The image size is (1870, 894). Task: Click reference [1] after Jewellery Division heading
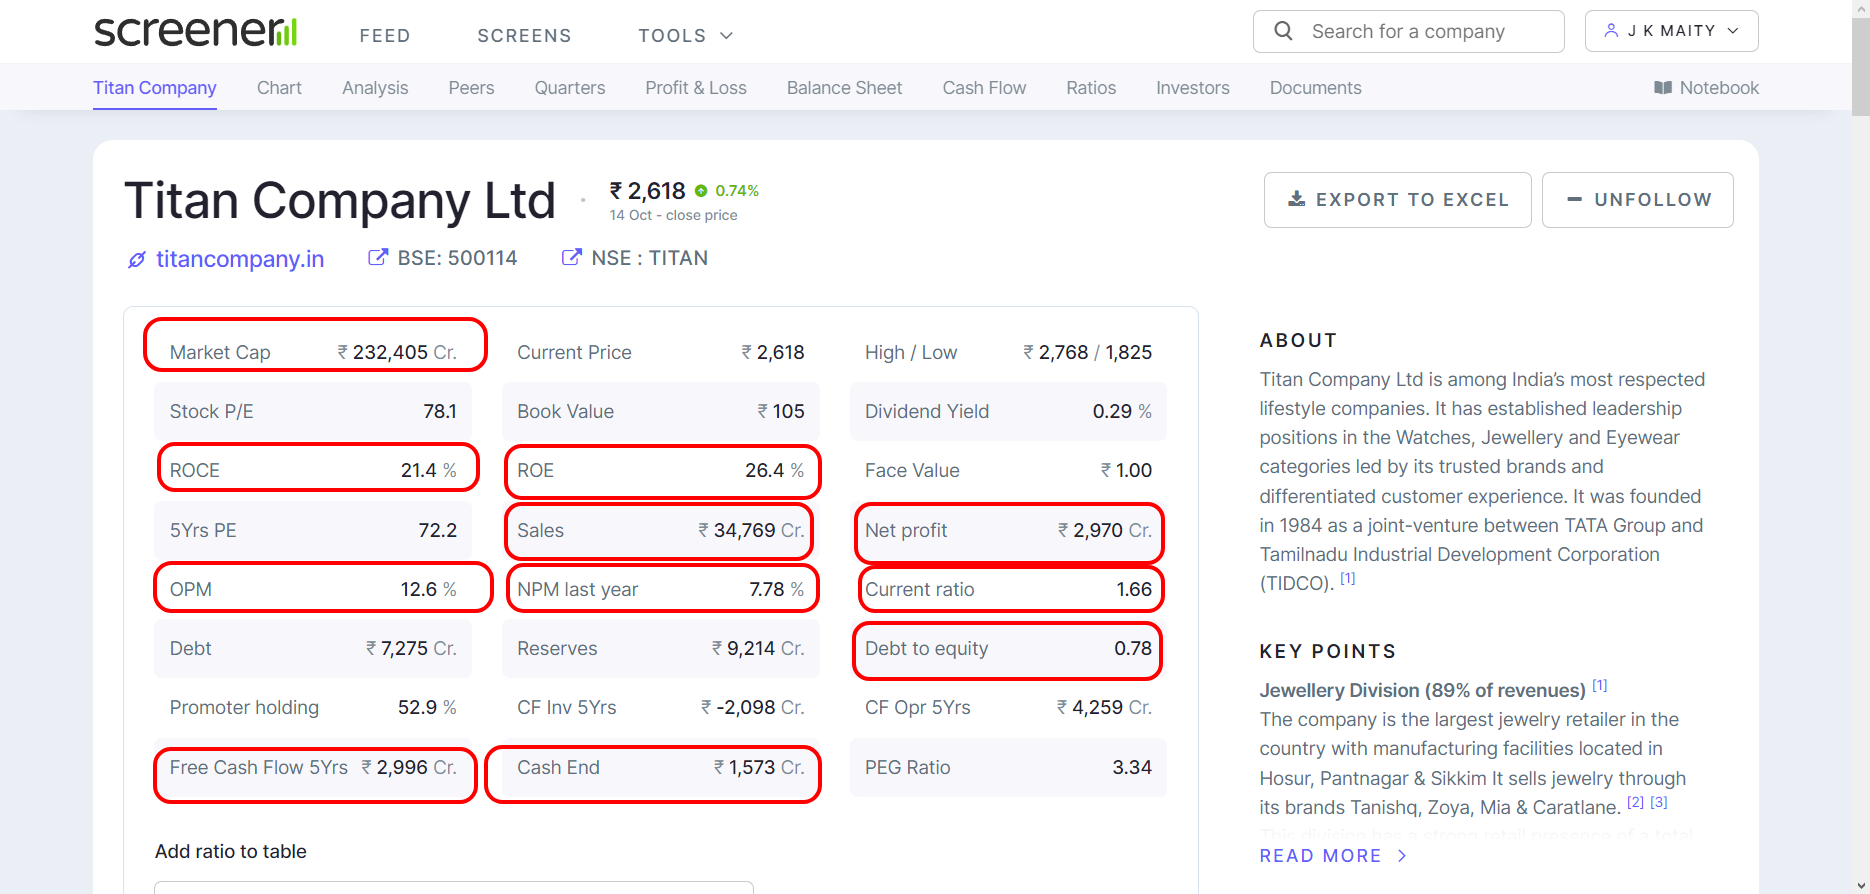[x=1599, y=685]
